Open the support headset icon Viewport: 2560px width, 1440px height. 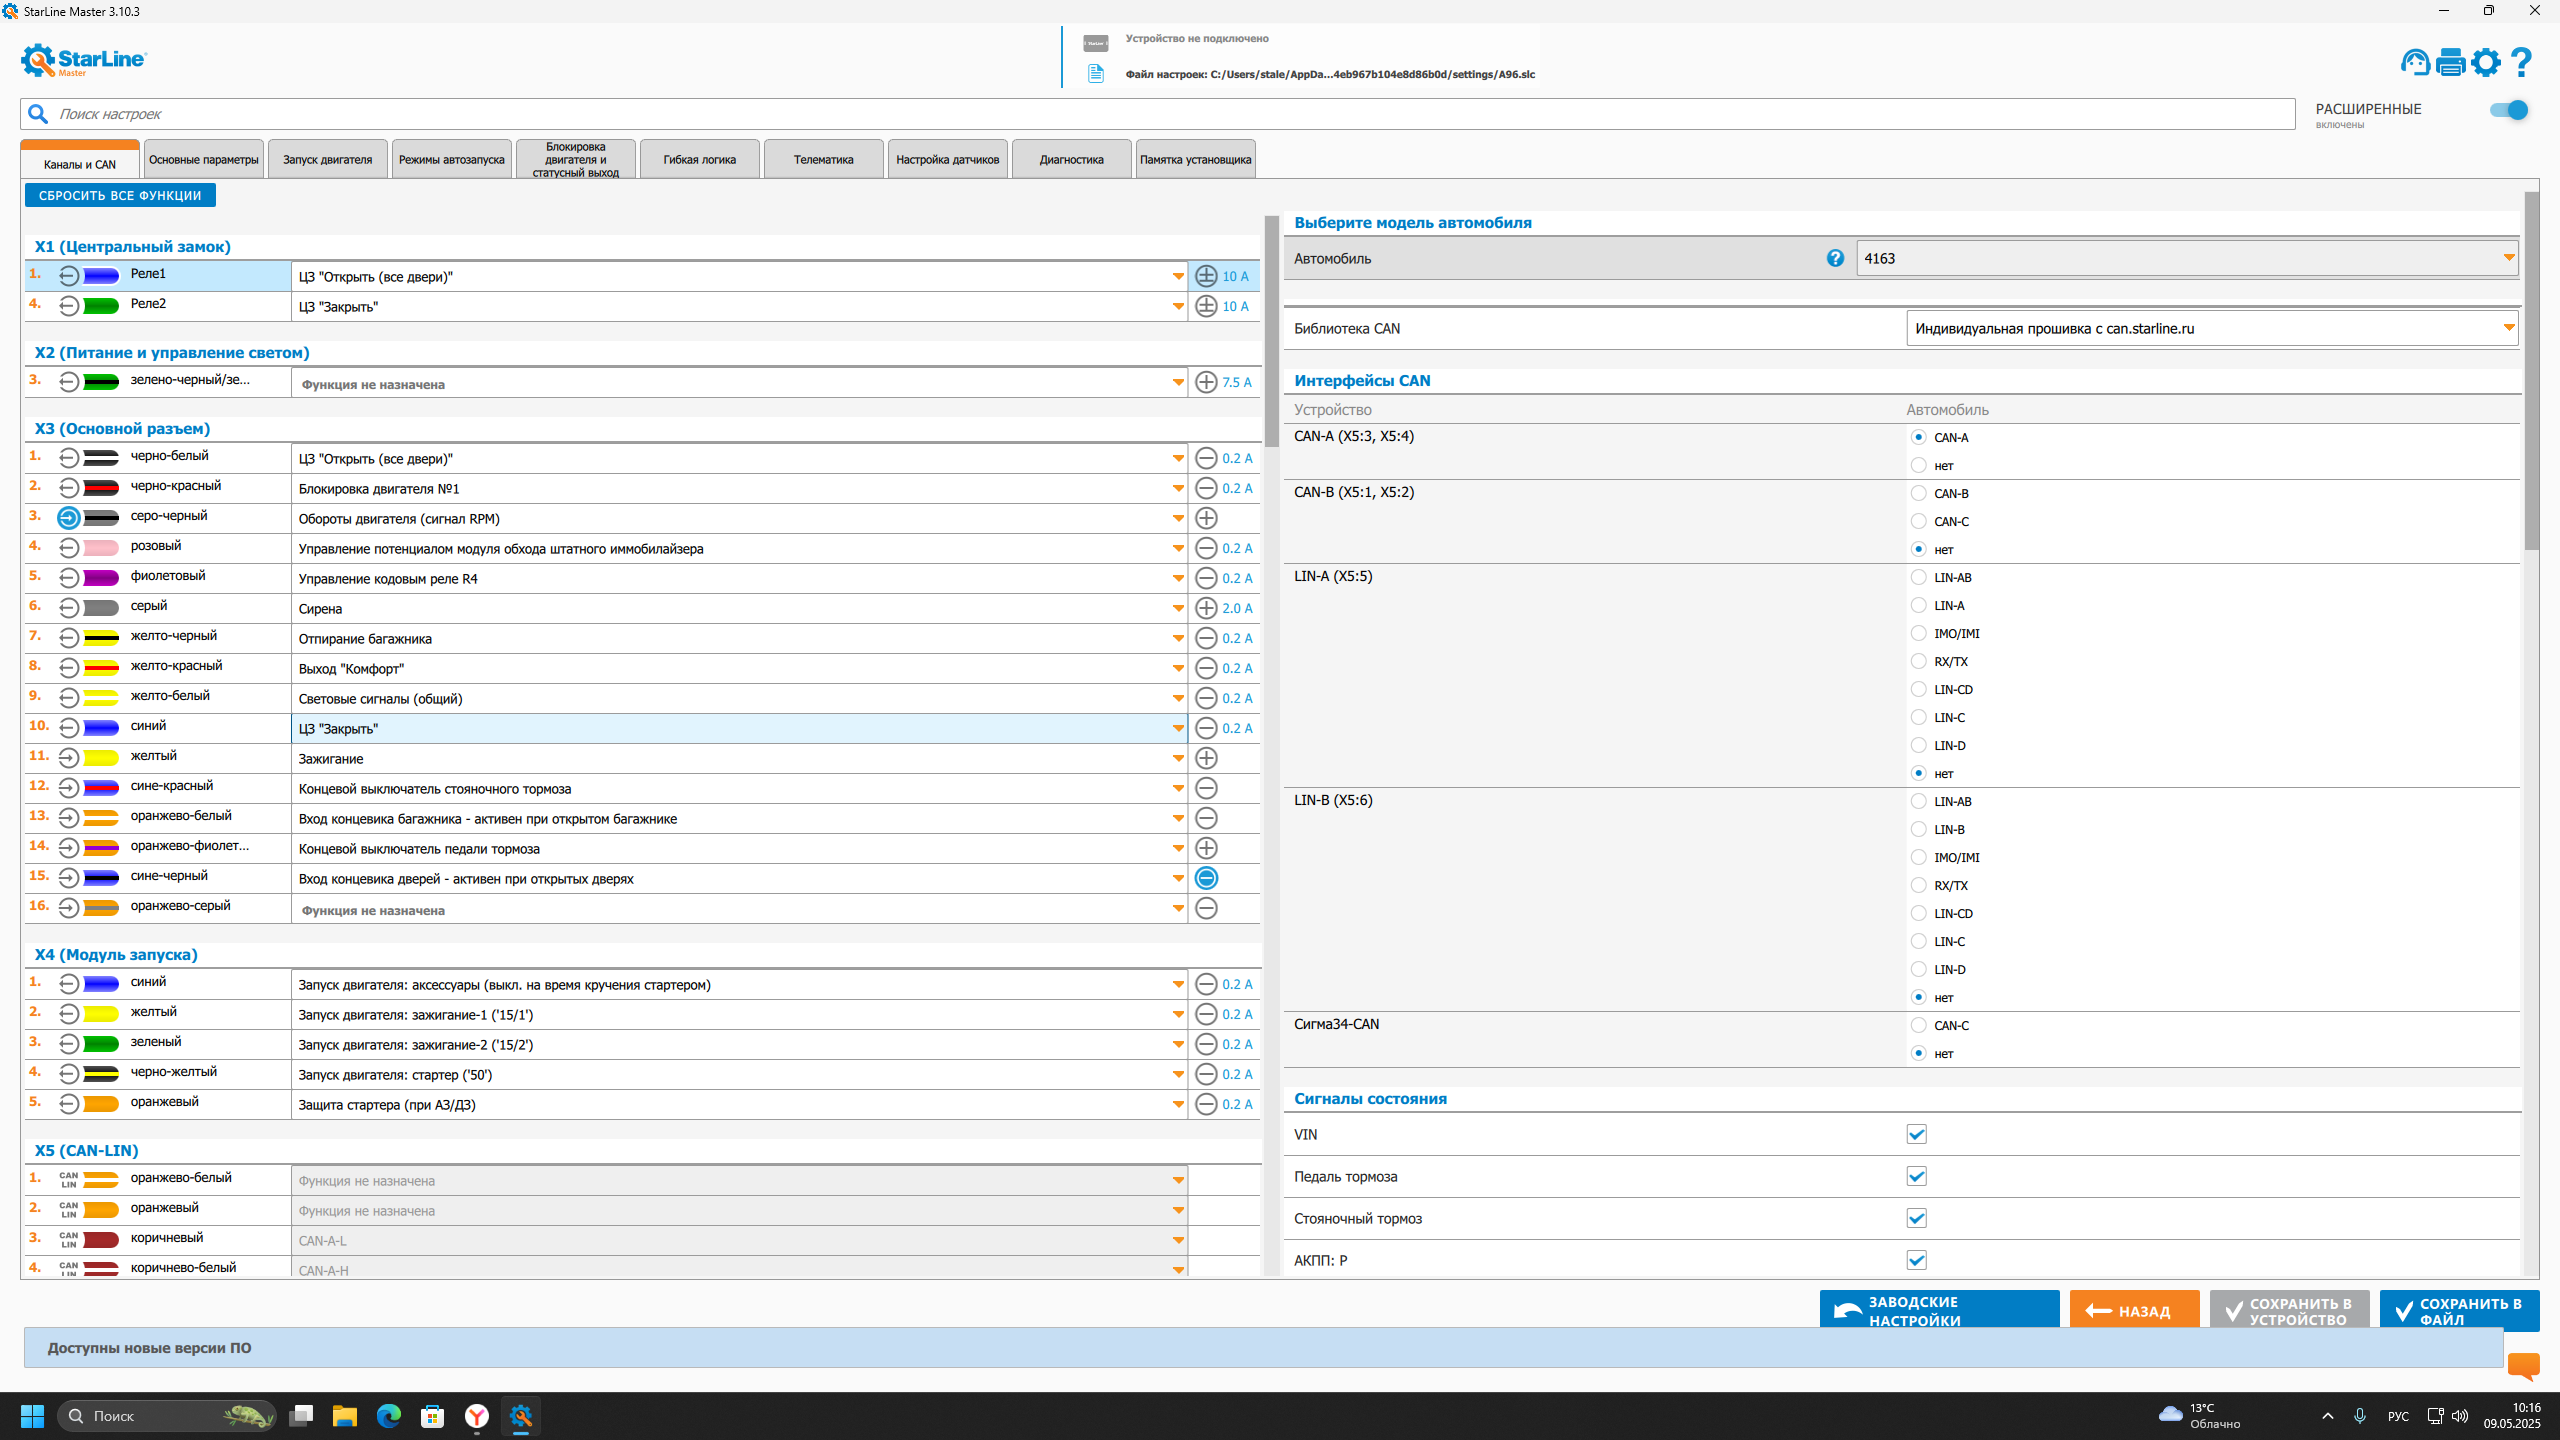coord(2415,62)
